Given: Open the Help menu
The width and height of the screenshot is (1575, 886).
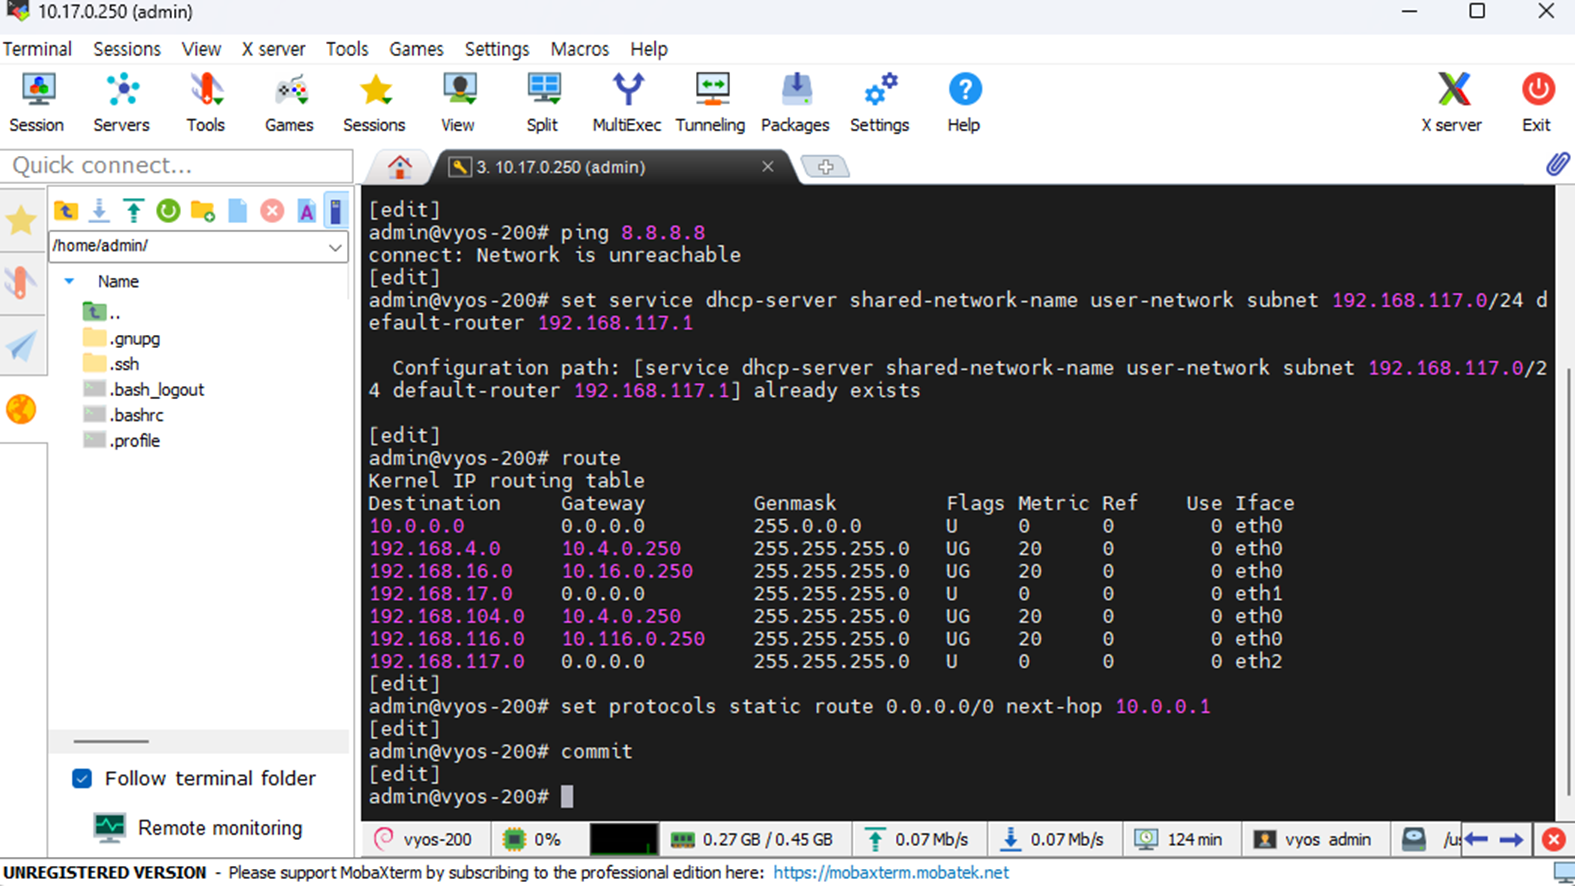Looking at the screenshot, I should point(649,49).
